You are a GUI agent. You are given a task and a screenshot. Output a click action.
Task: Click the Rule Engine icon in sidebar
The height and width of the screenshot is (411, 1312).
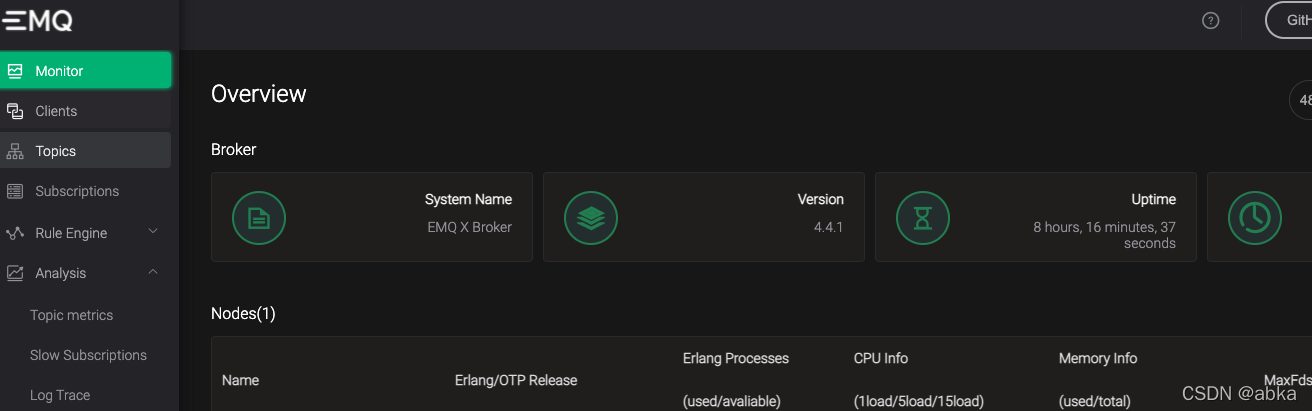15,233
